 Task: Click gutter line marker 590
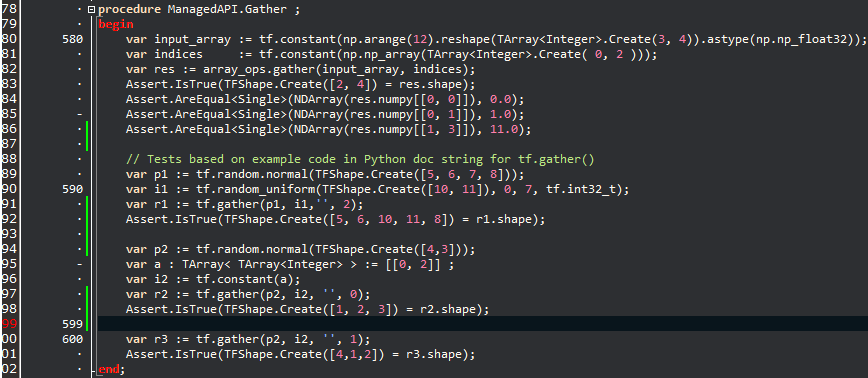(x=73, y=190)
